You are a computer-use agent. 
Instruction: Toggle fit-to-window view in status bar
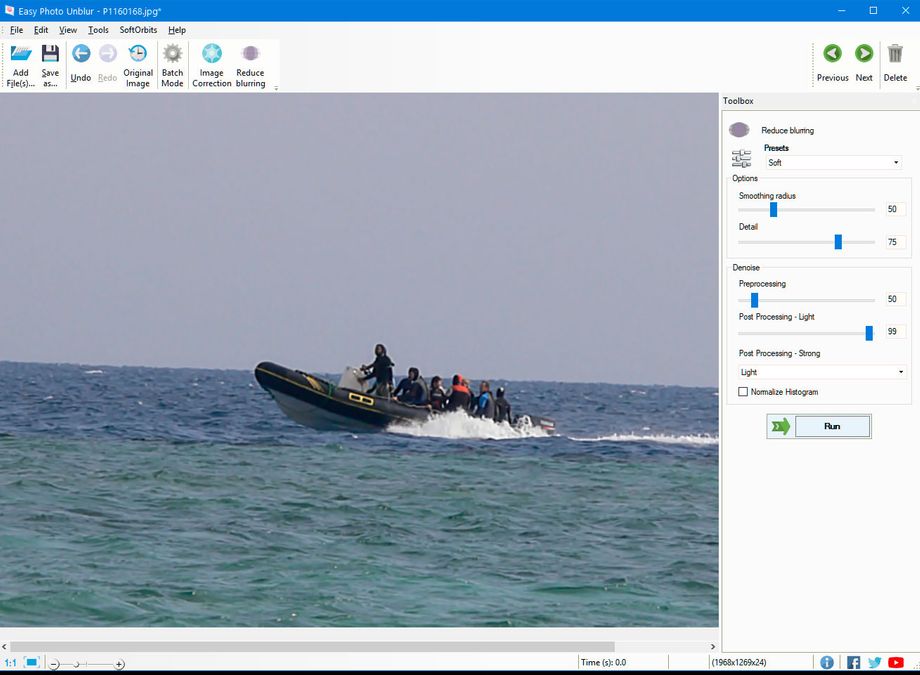click(x=32, y=662)
